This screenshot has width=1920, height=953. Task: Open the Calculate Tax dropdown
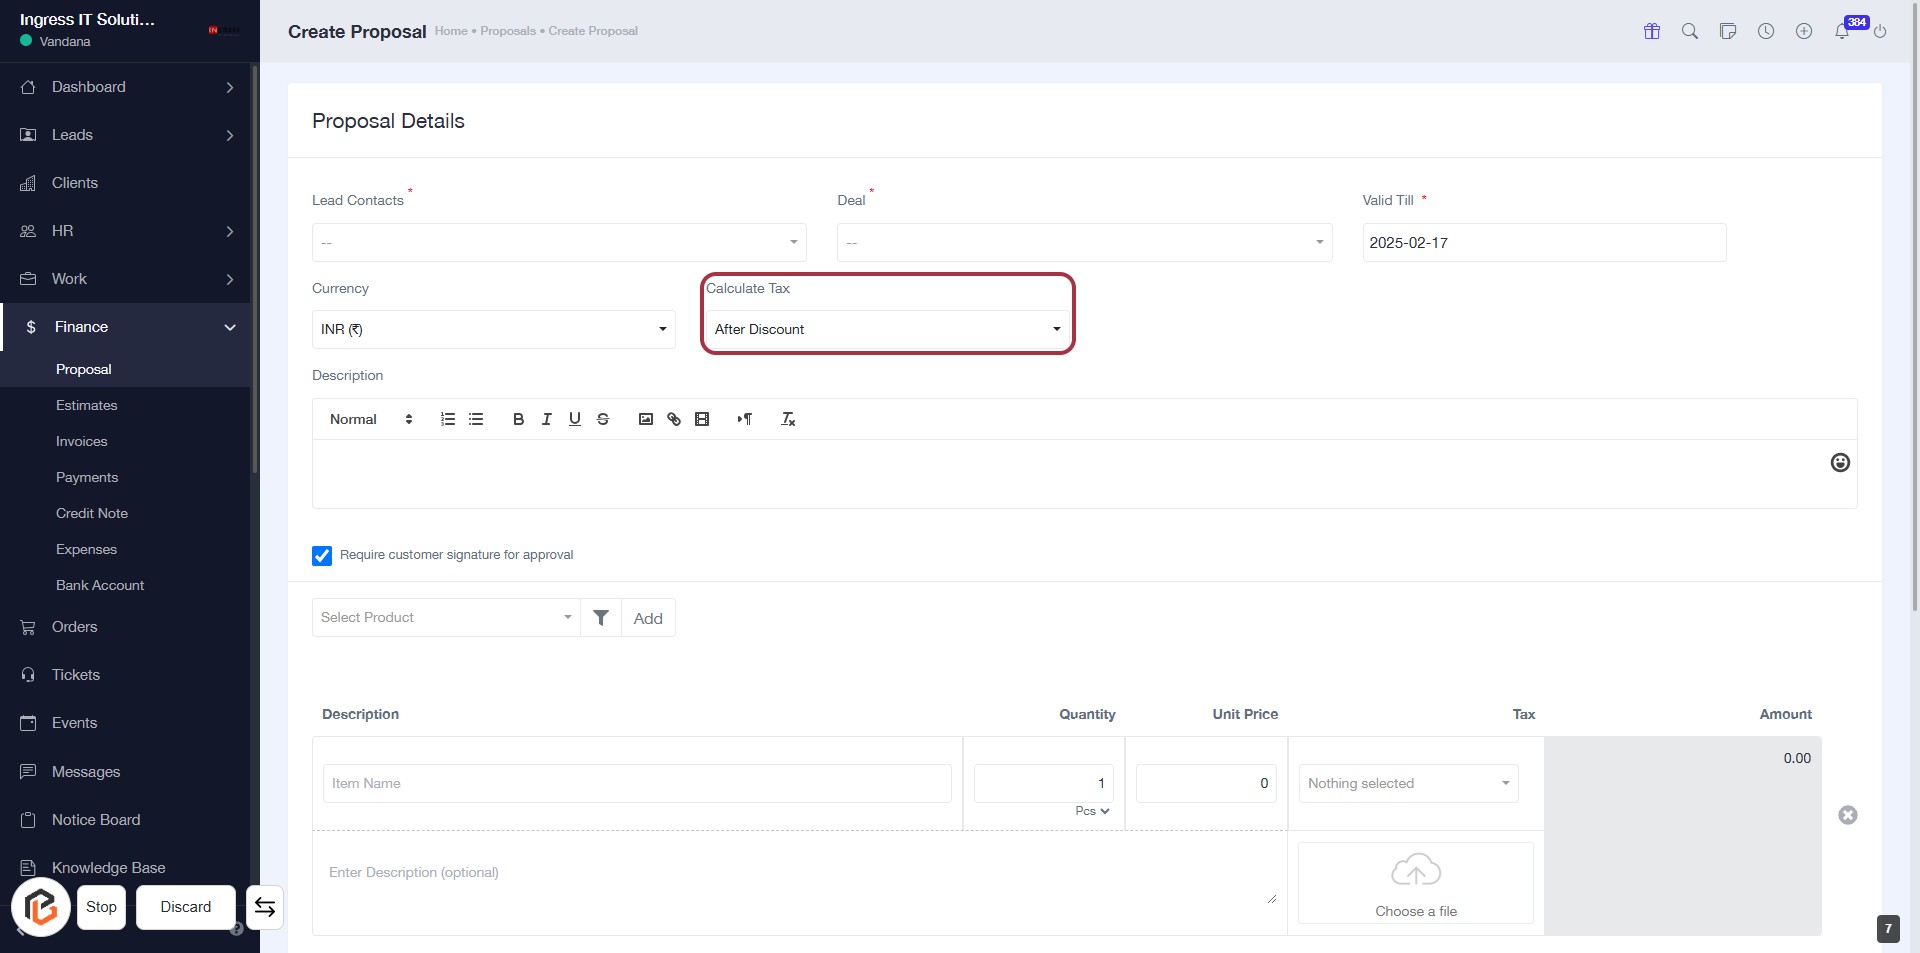point(887,329)
